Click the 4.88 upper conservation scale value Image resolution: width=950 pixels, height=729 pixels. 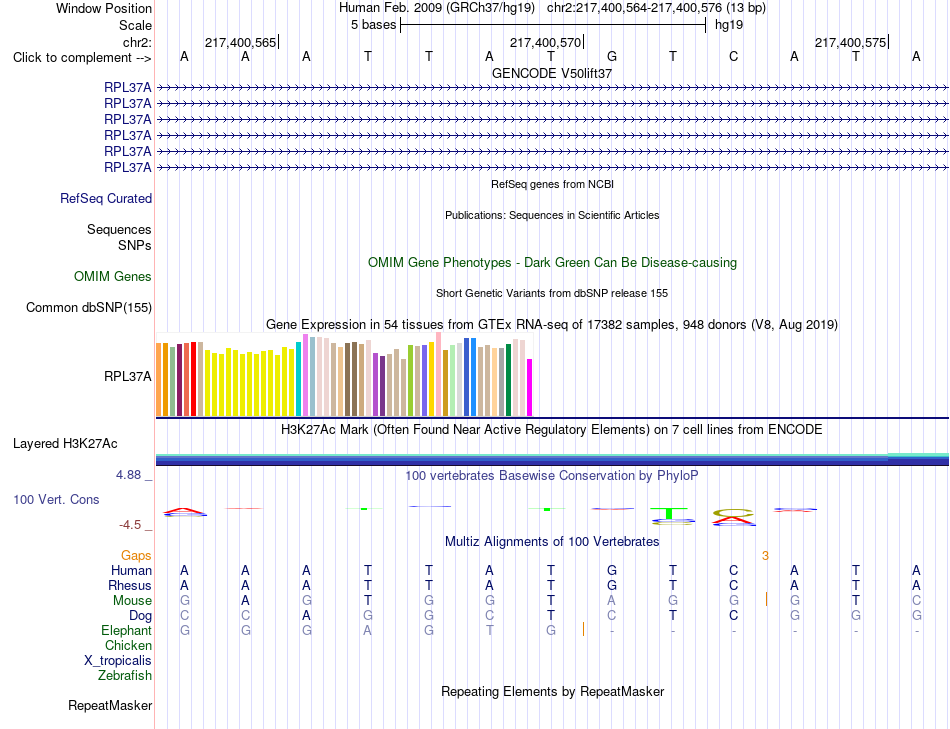(x=128, y=475)
